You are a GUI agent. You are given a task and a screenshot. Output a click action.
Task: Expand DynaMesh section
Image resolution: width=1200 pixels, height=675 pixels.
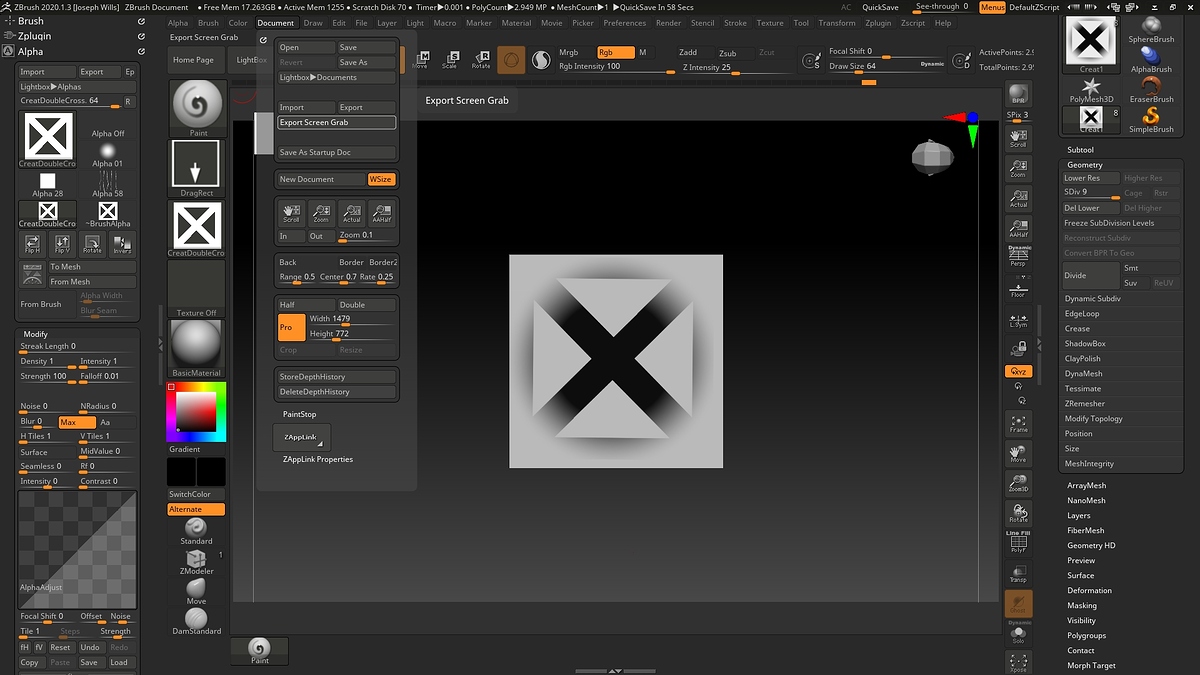[1083, 373]
